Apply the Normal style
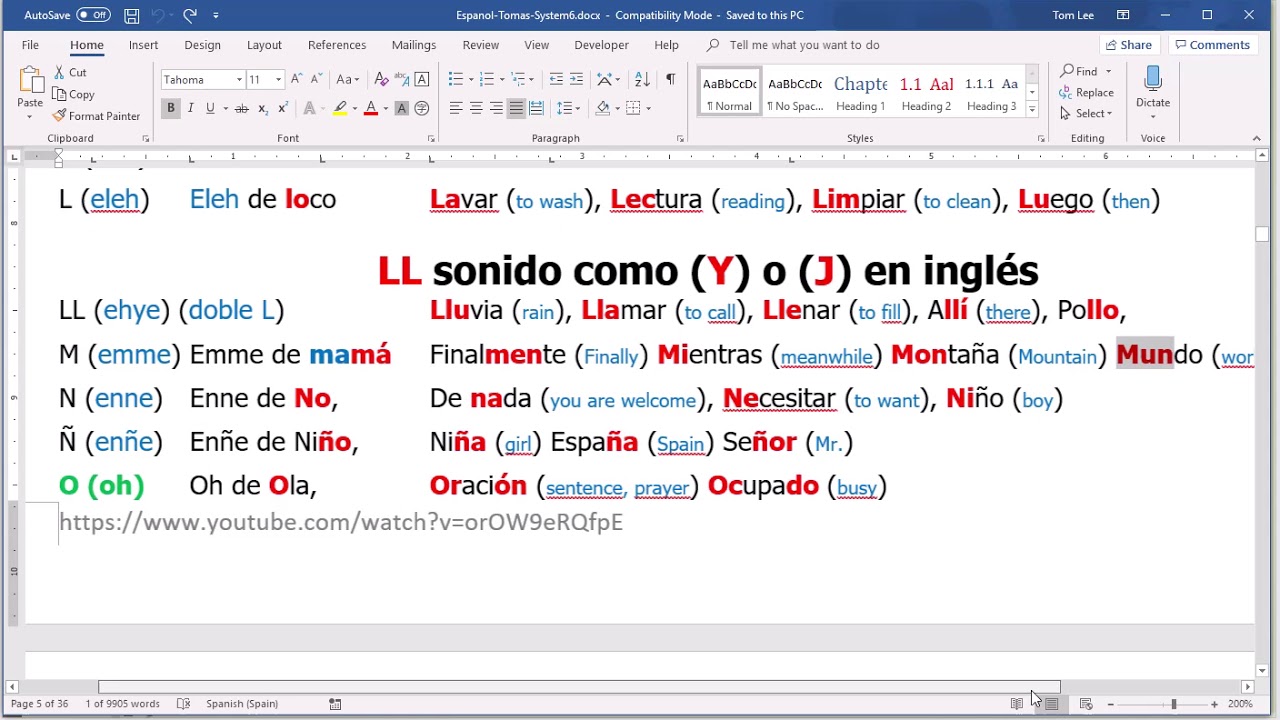The image size is (1280, 720). pos(729,92)
